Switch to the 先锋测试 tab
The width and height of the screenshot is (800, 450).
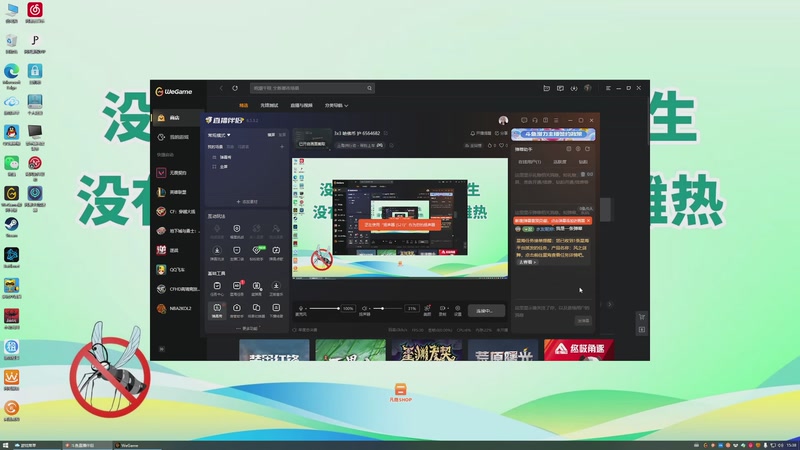[269, 106]
